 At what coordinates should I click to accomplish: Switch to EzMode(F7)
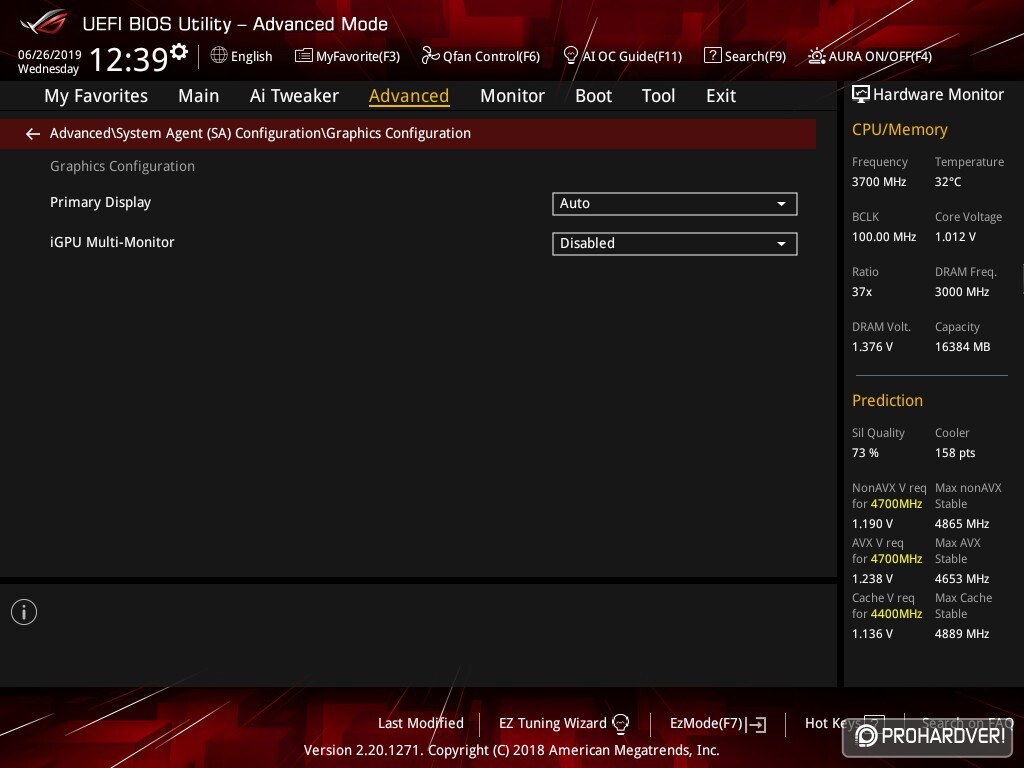tap(718, 724)
